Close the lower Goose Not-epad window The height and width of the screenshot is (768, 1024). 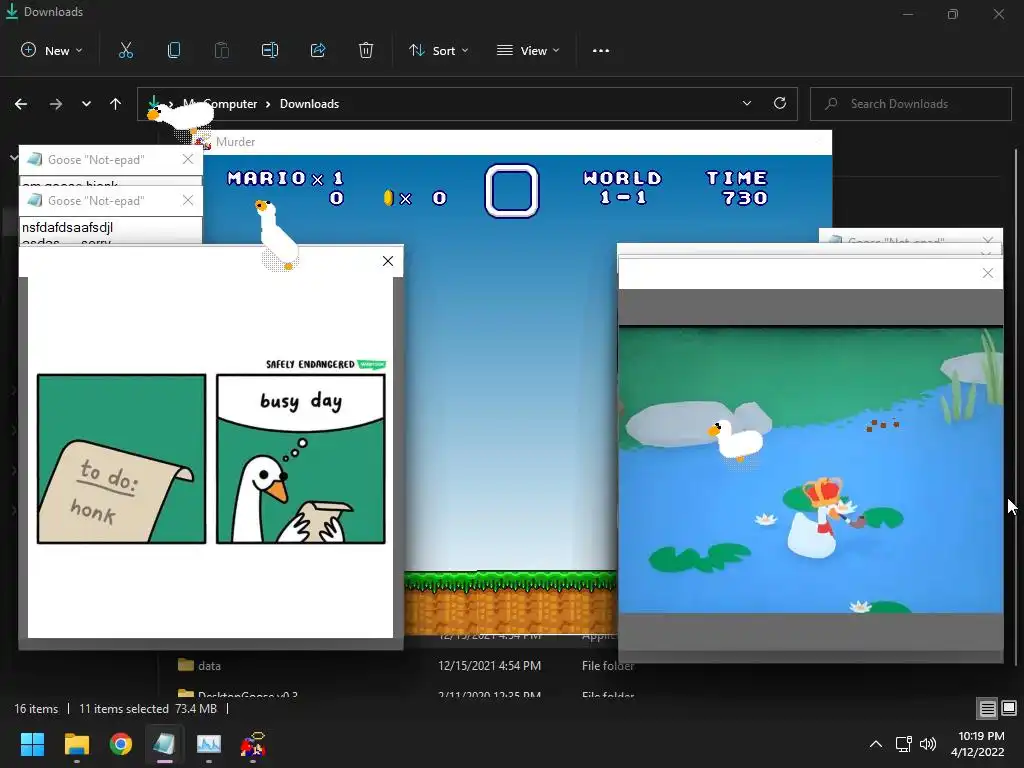(188, 200)
